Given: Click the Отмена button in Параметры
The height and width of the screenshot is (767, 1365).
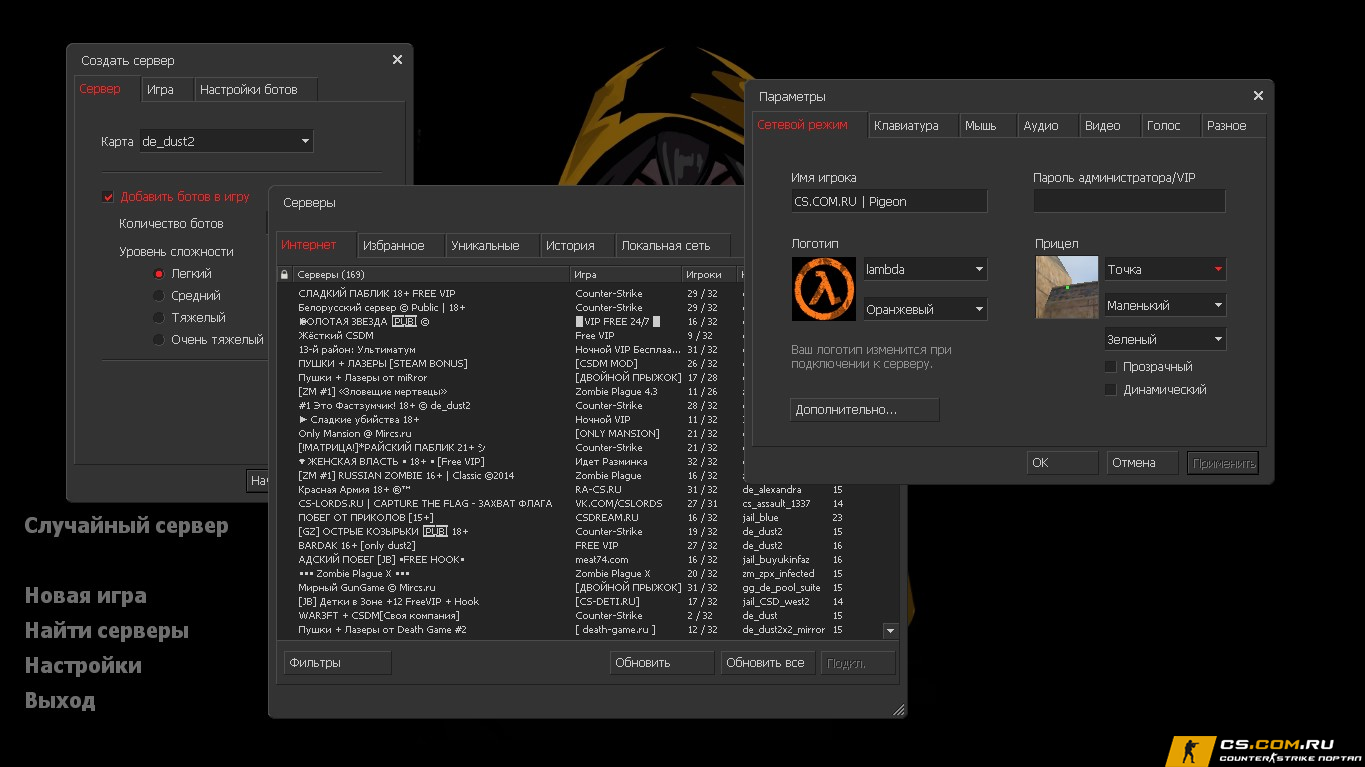Looking at the screenshot, I should pyautogui.click(x=1143, y=463).
